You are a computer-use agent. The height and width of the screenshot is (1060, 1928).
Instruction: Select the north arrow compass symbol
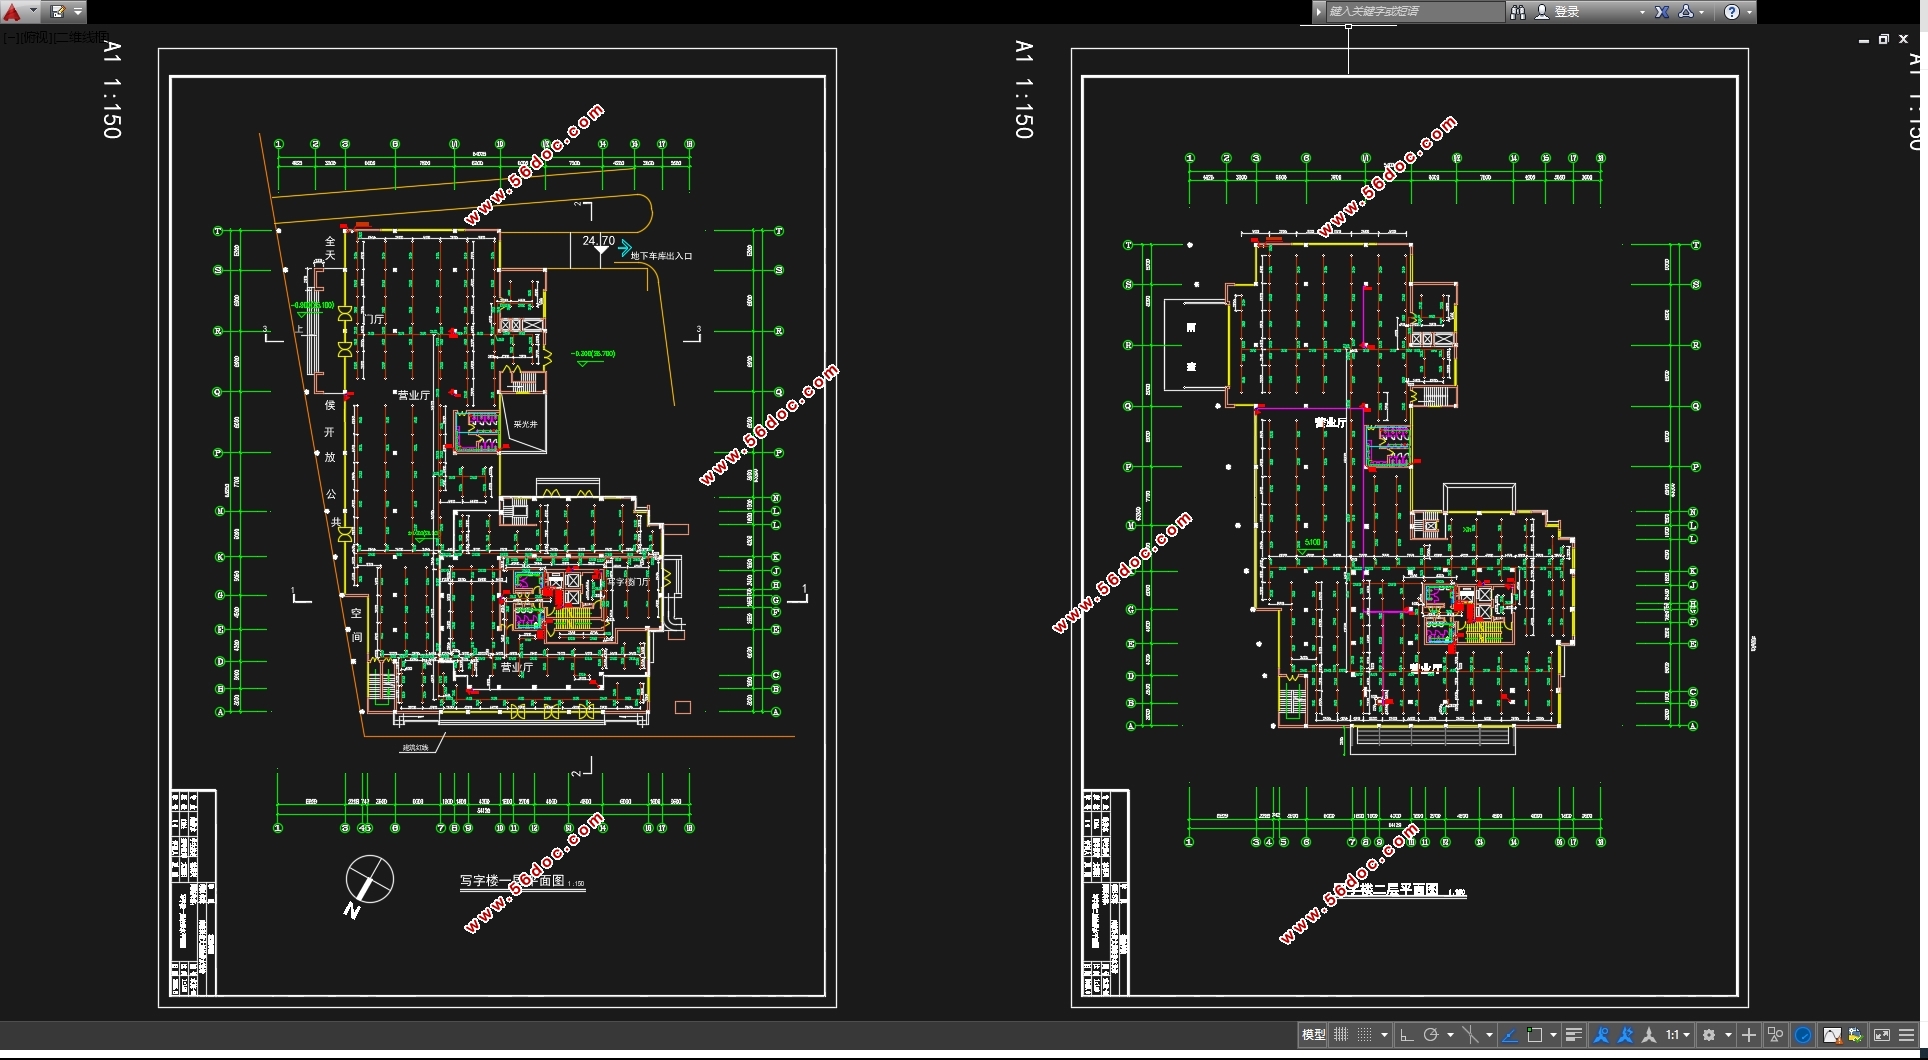[x=367, y=885]
